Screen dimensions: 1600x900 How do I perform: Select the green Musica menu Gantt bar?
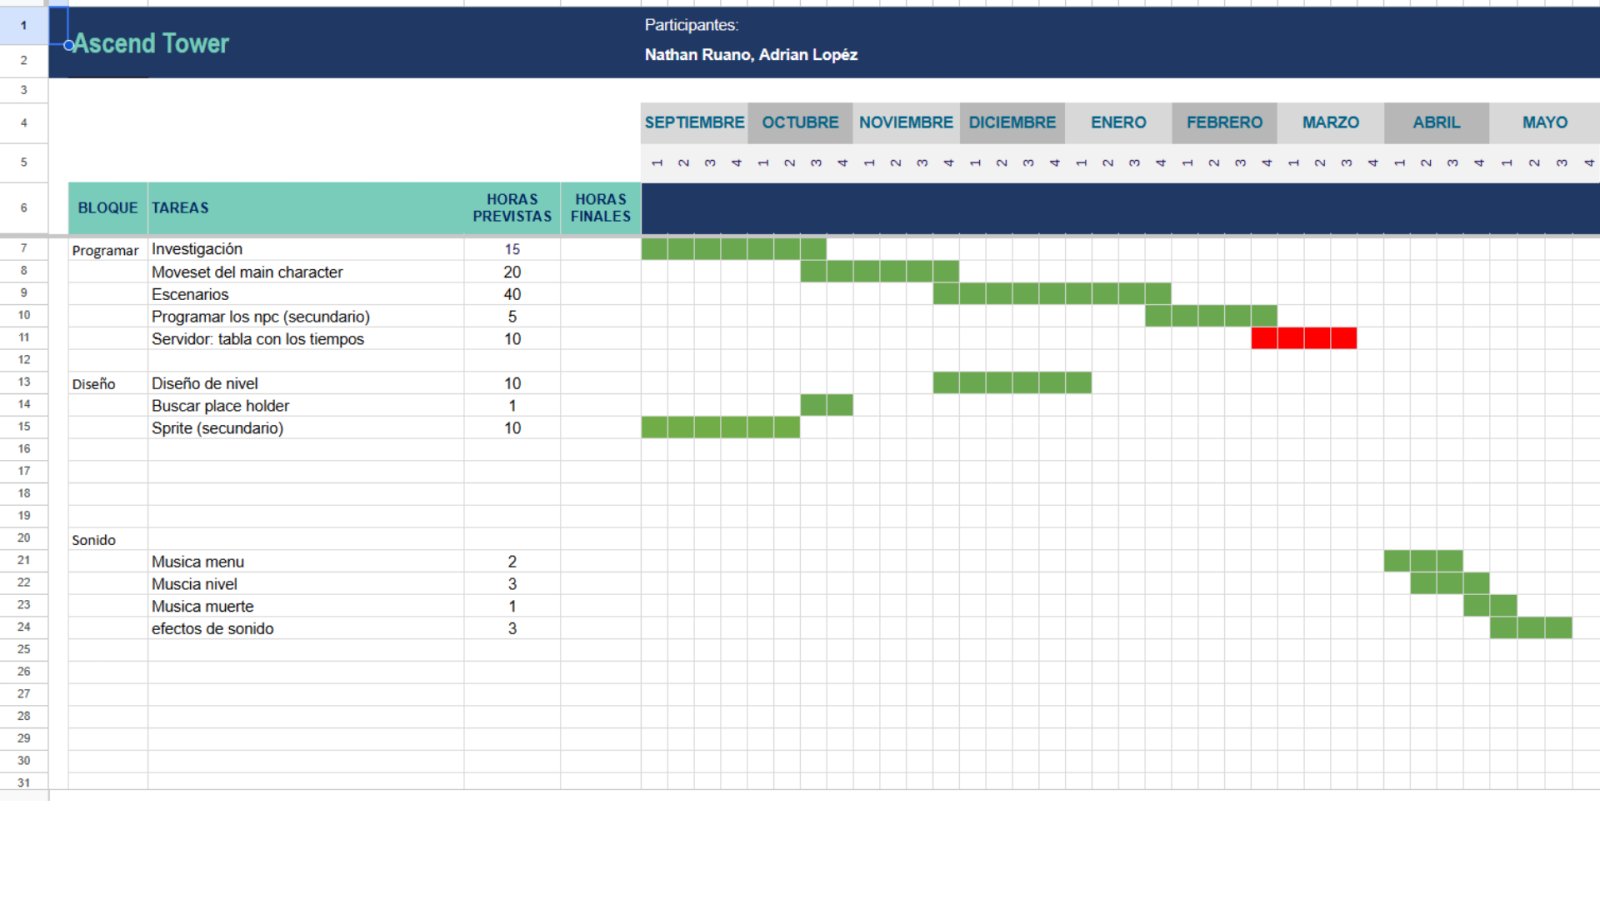(1424, 561)
